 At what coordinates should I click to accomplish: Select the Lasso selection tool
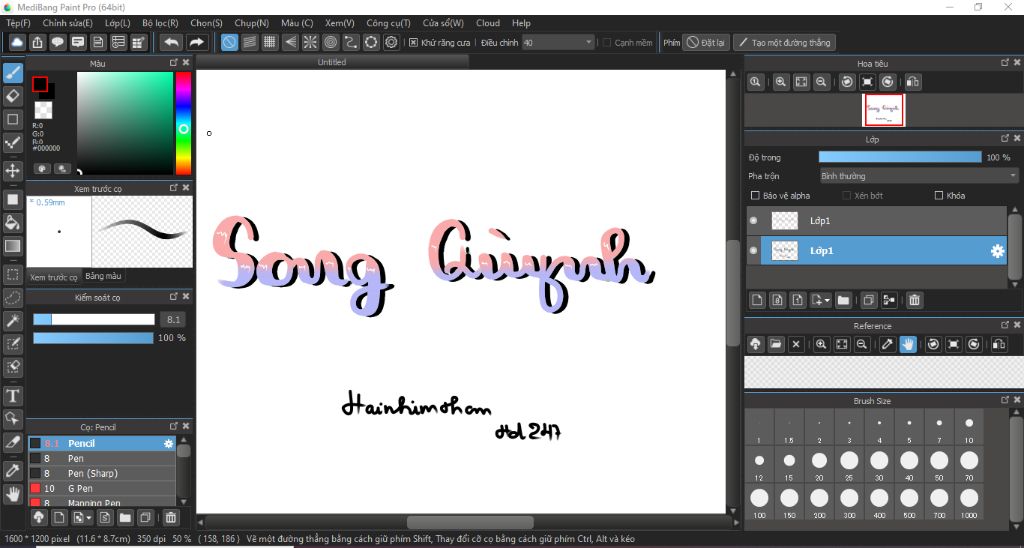[12, 298]
